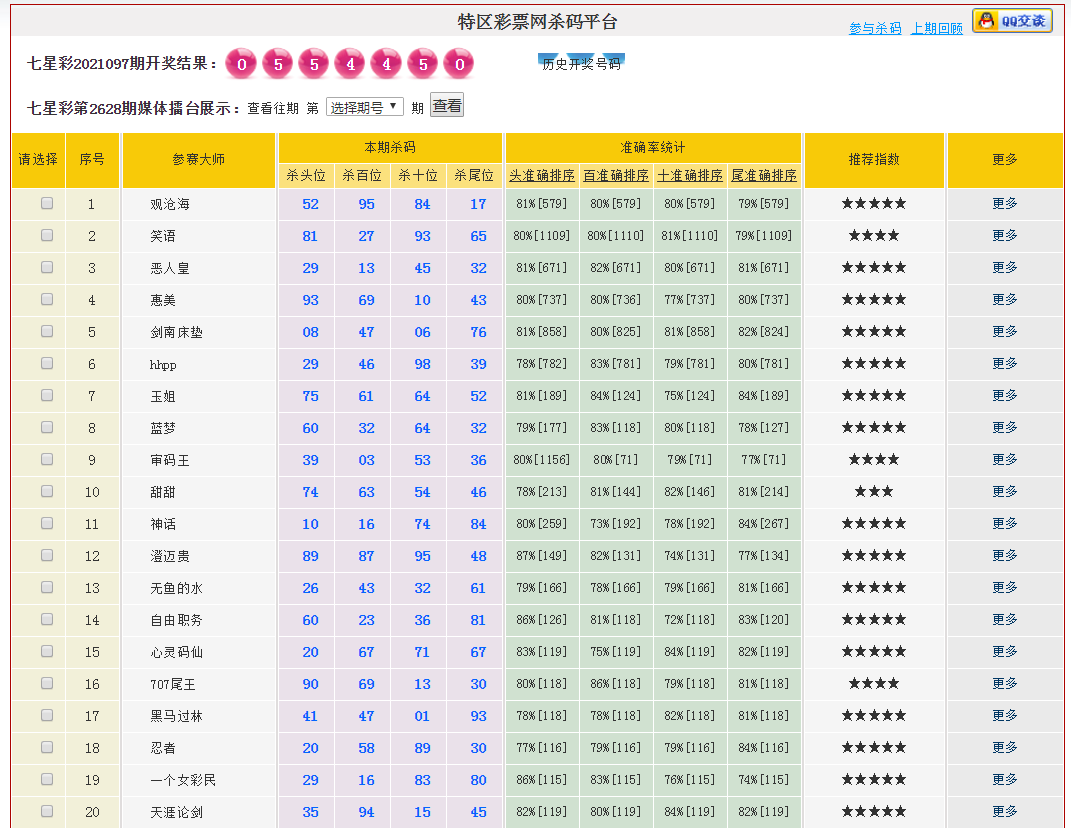
Task: Sort by 尾准确排序 column
Action: tap(764, 176)
